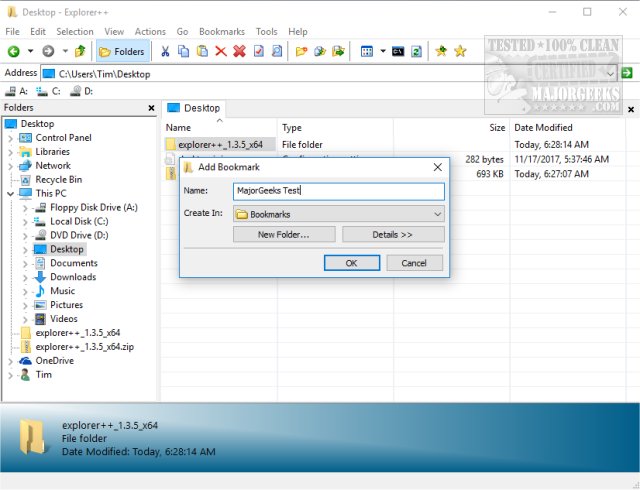
Task: Open the command prompt toolbar icon
Action: pos(397,51)
